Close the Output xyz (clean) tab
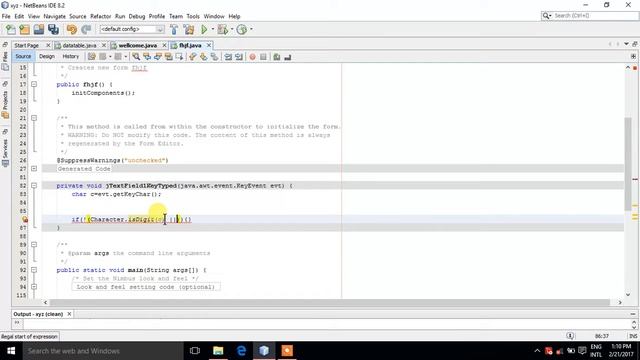The height and width of the screenshot is (360, 640). coord(69,314)
